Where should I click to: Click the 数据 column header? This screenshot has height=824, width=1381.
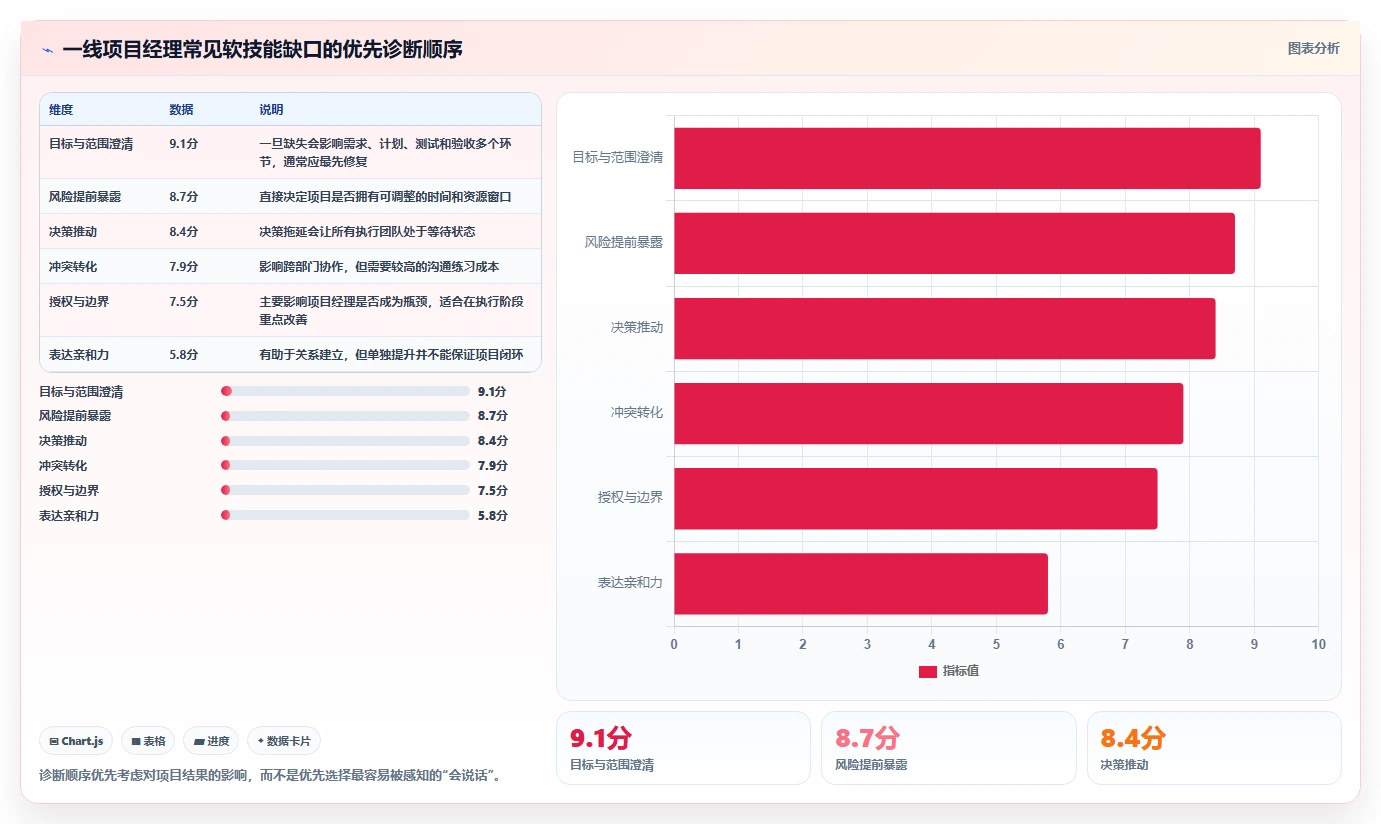182,110
